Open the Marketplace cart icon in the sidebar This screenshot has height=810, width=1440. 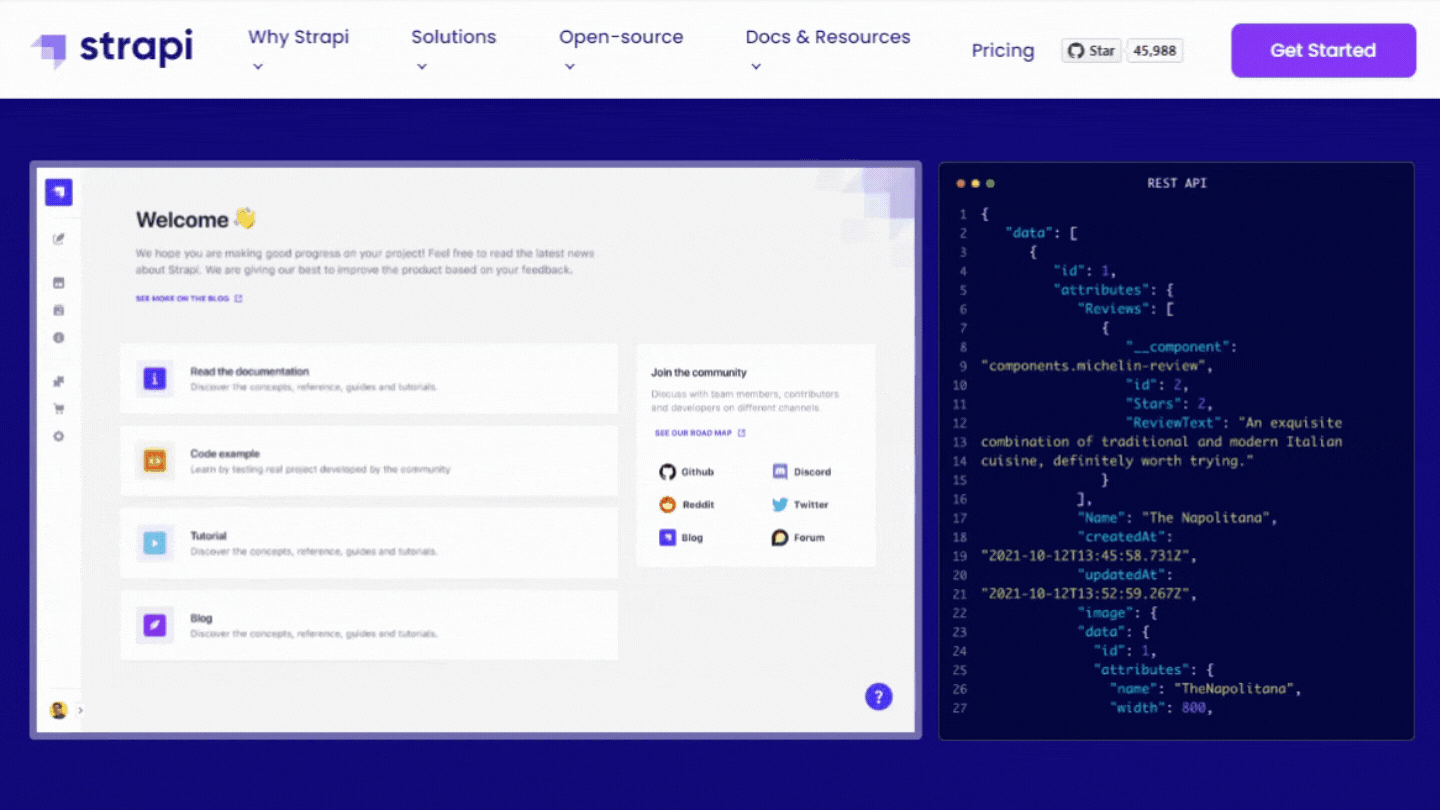59,408
